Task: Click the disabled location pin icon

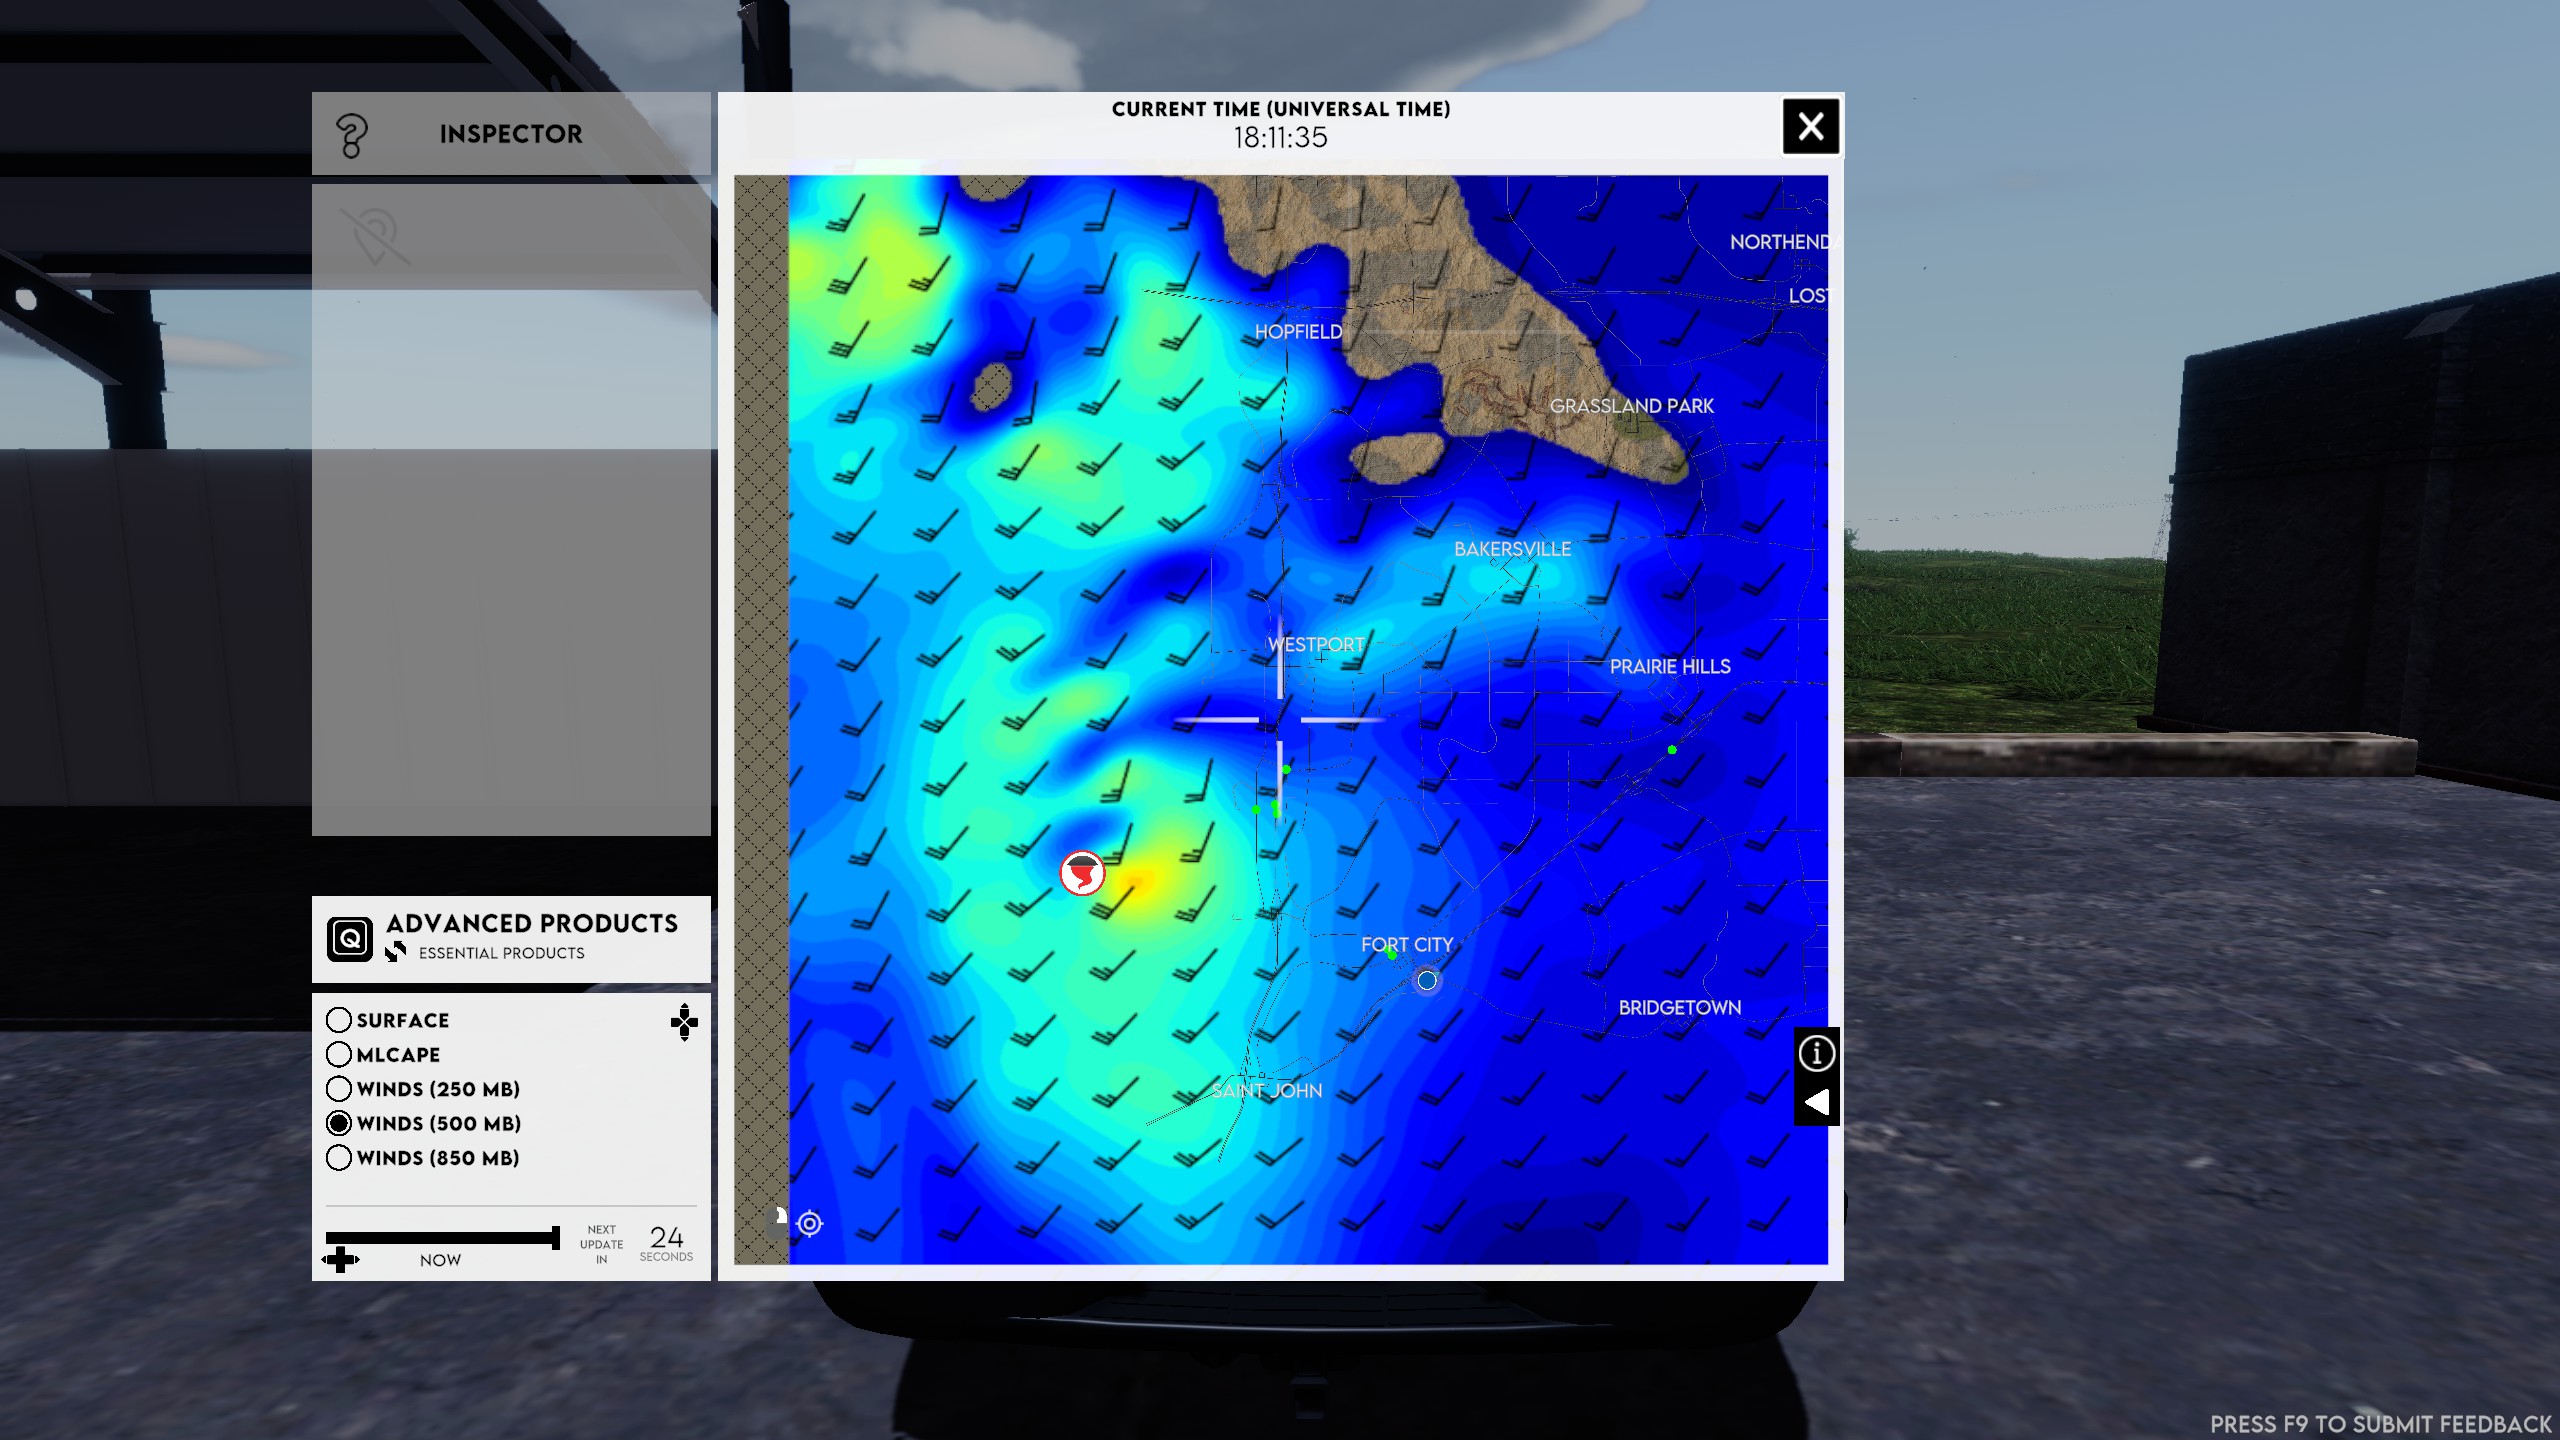Action: 375,237
